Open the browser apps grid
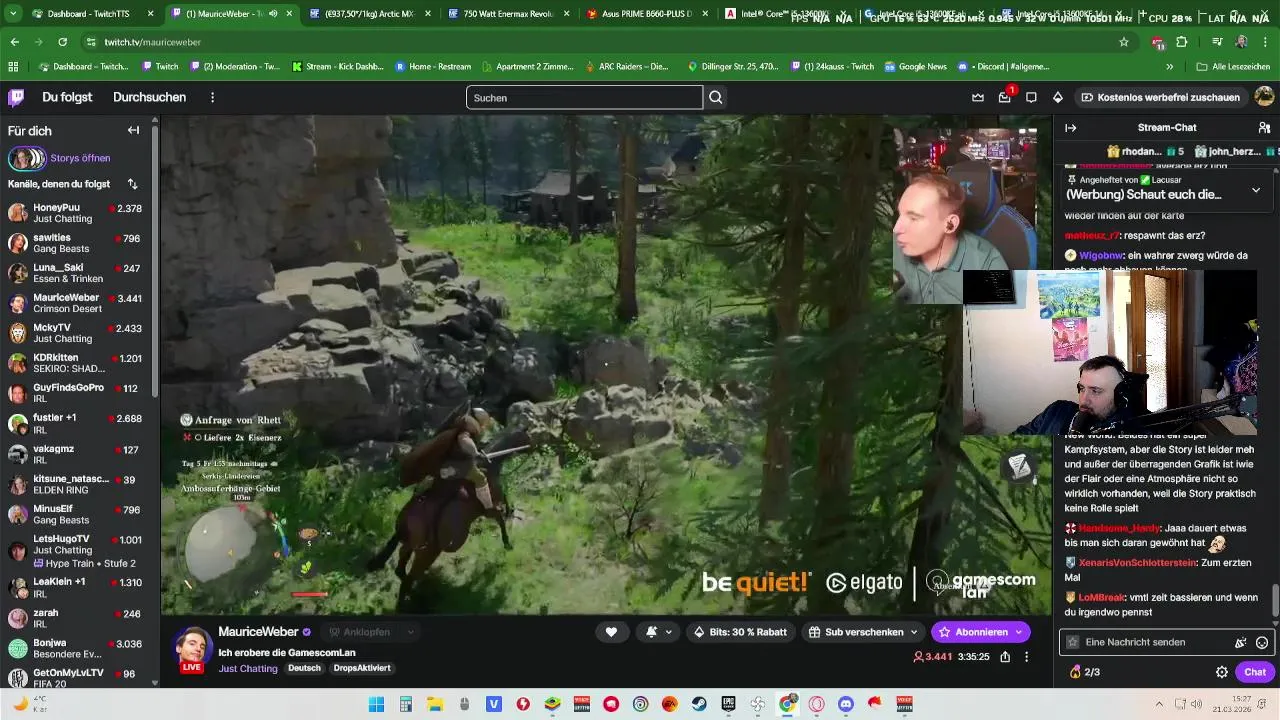This screenshot has height=720, width=1280. pos(13,66)
